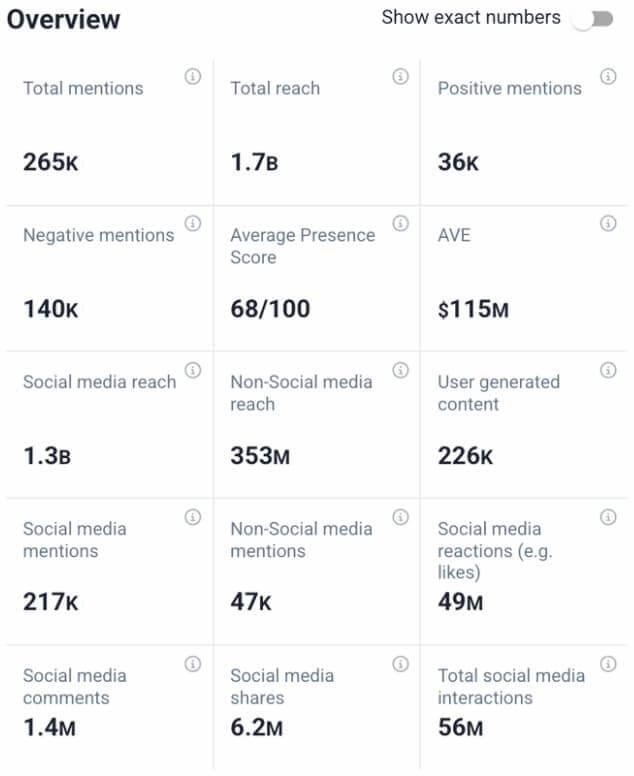Open info icon for Social media mentions
This screenshot has width=634, height=776.
tap(193, 517)
